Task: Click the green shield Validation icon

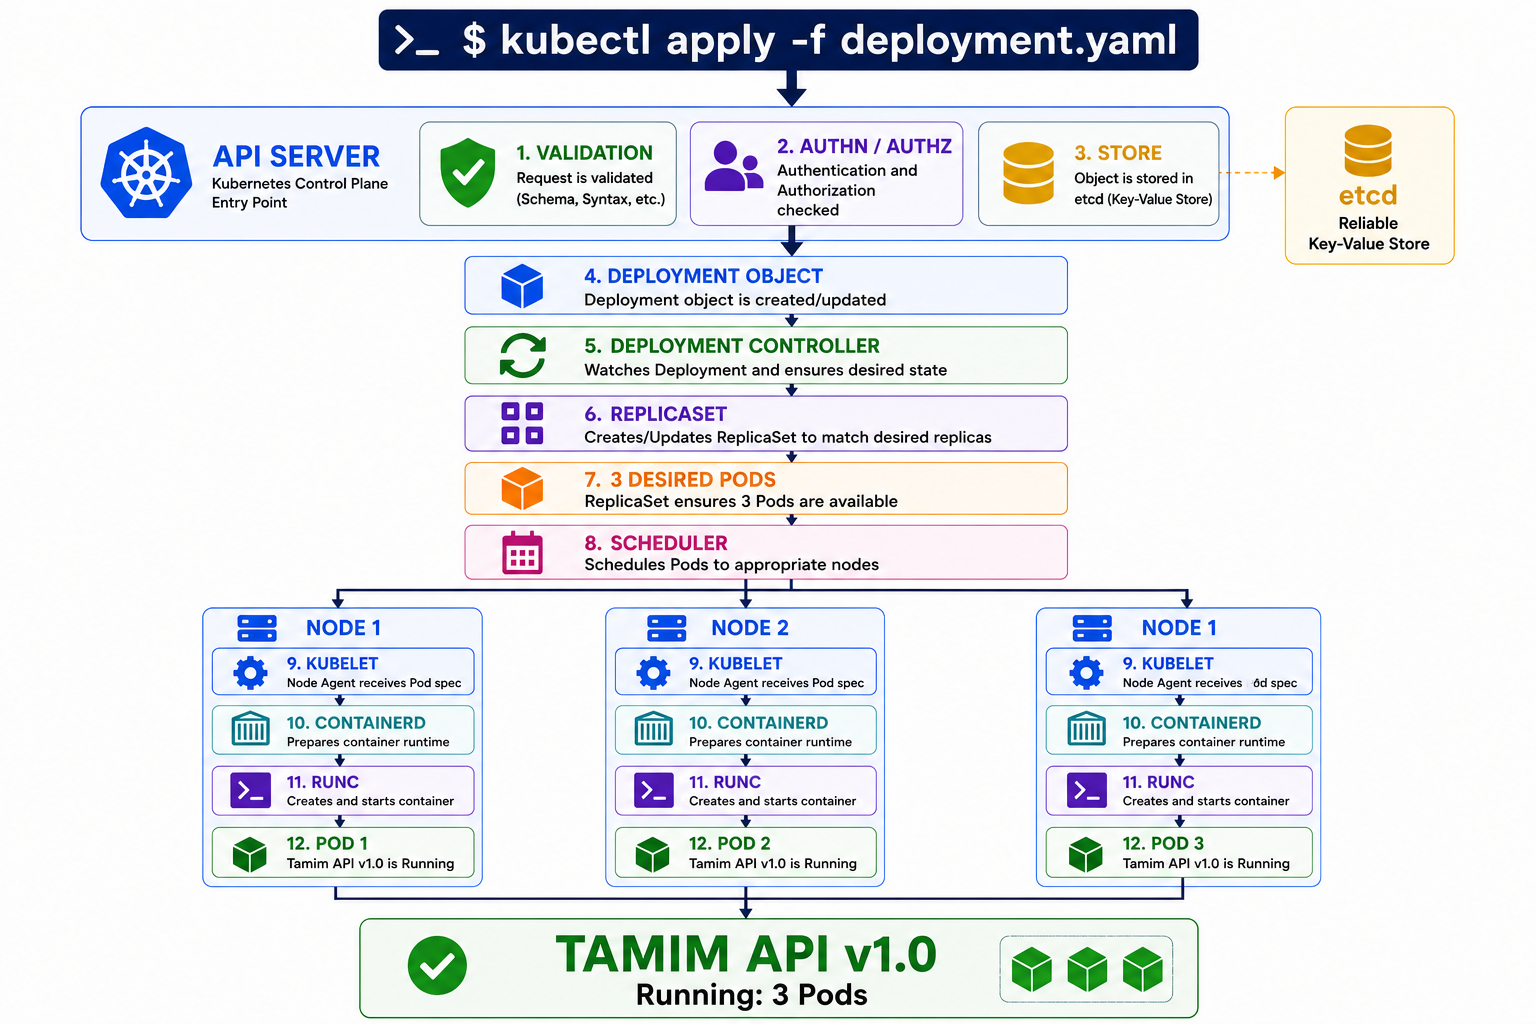Action: tap(468, 173)
